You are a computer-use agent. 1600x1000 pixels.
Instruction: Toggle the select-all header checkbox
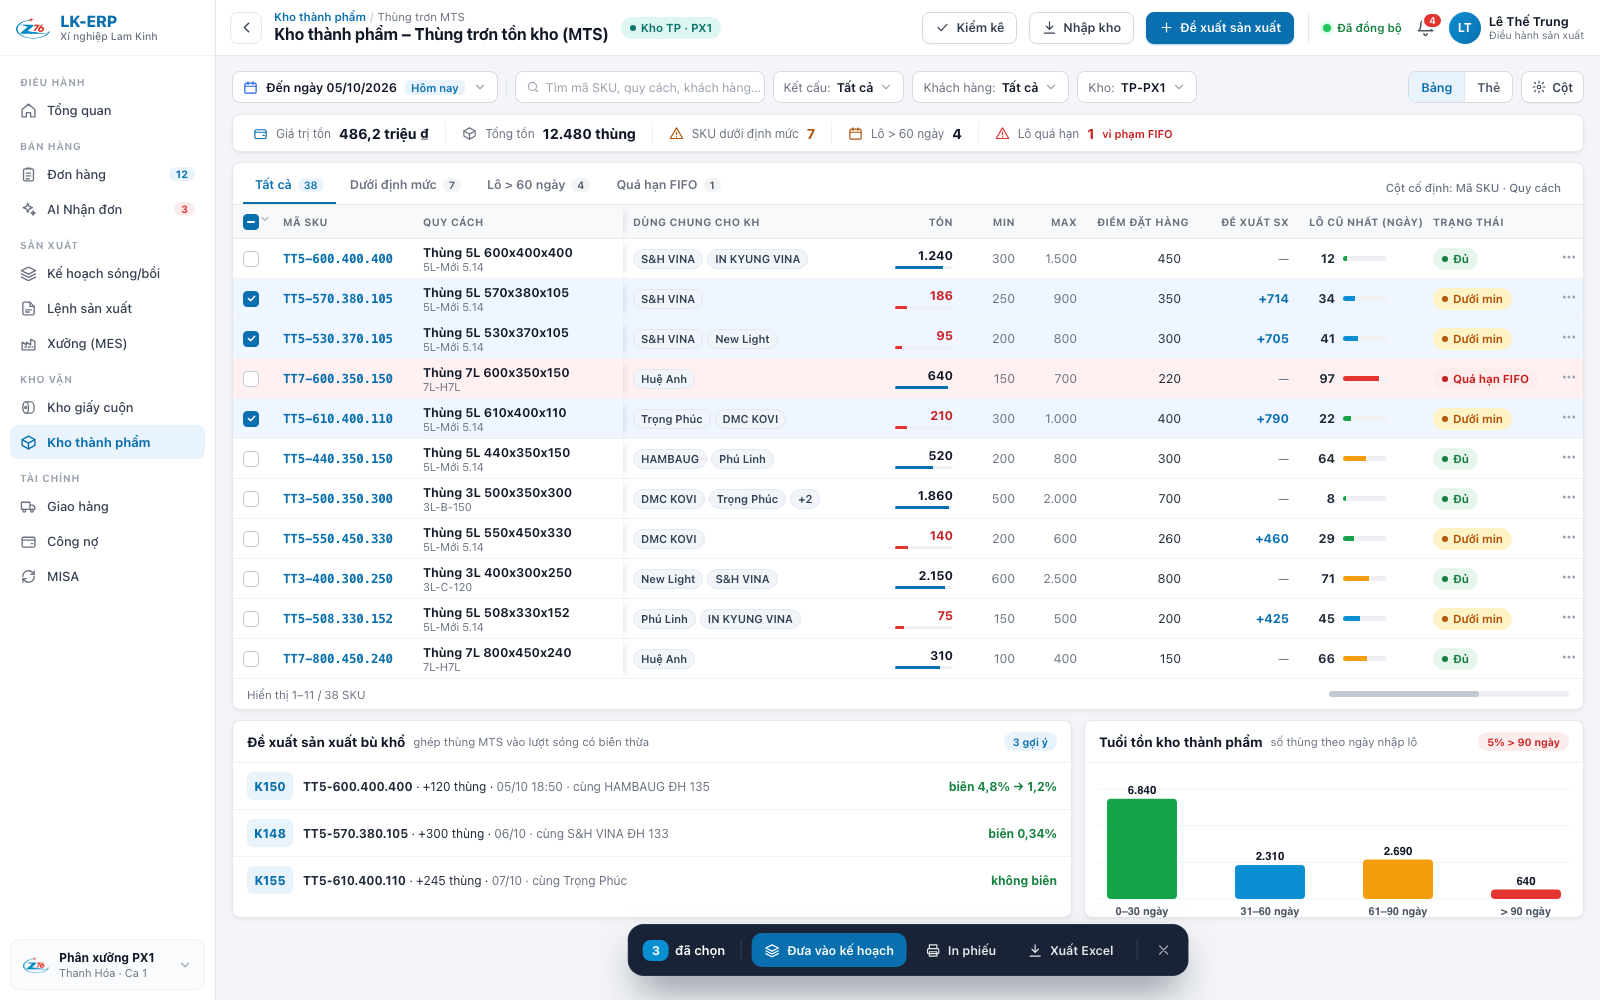pyautogui.click(x=251, y=222)
